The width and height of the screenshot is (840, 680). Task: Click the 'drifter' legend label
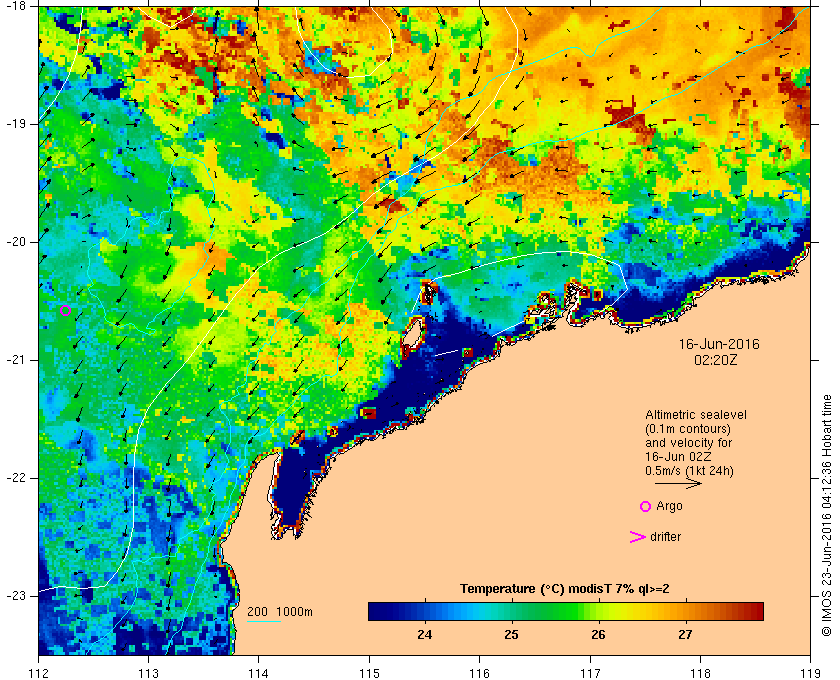665,537
